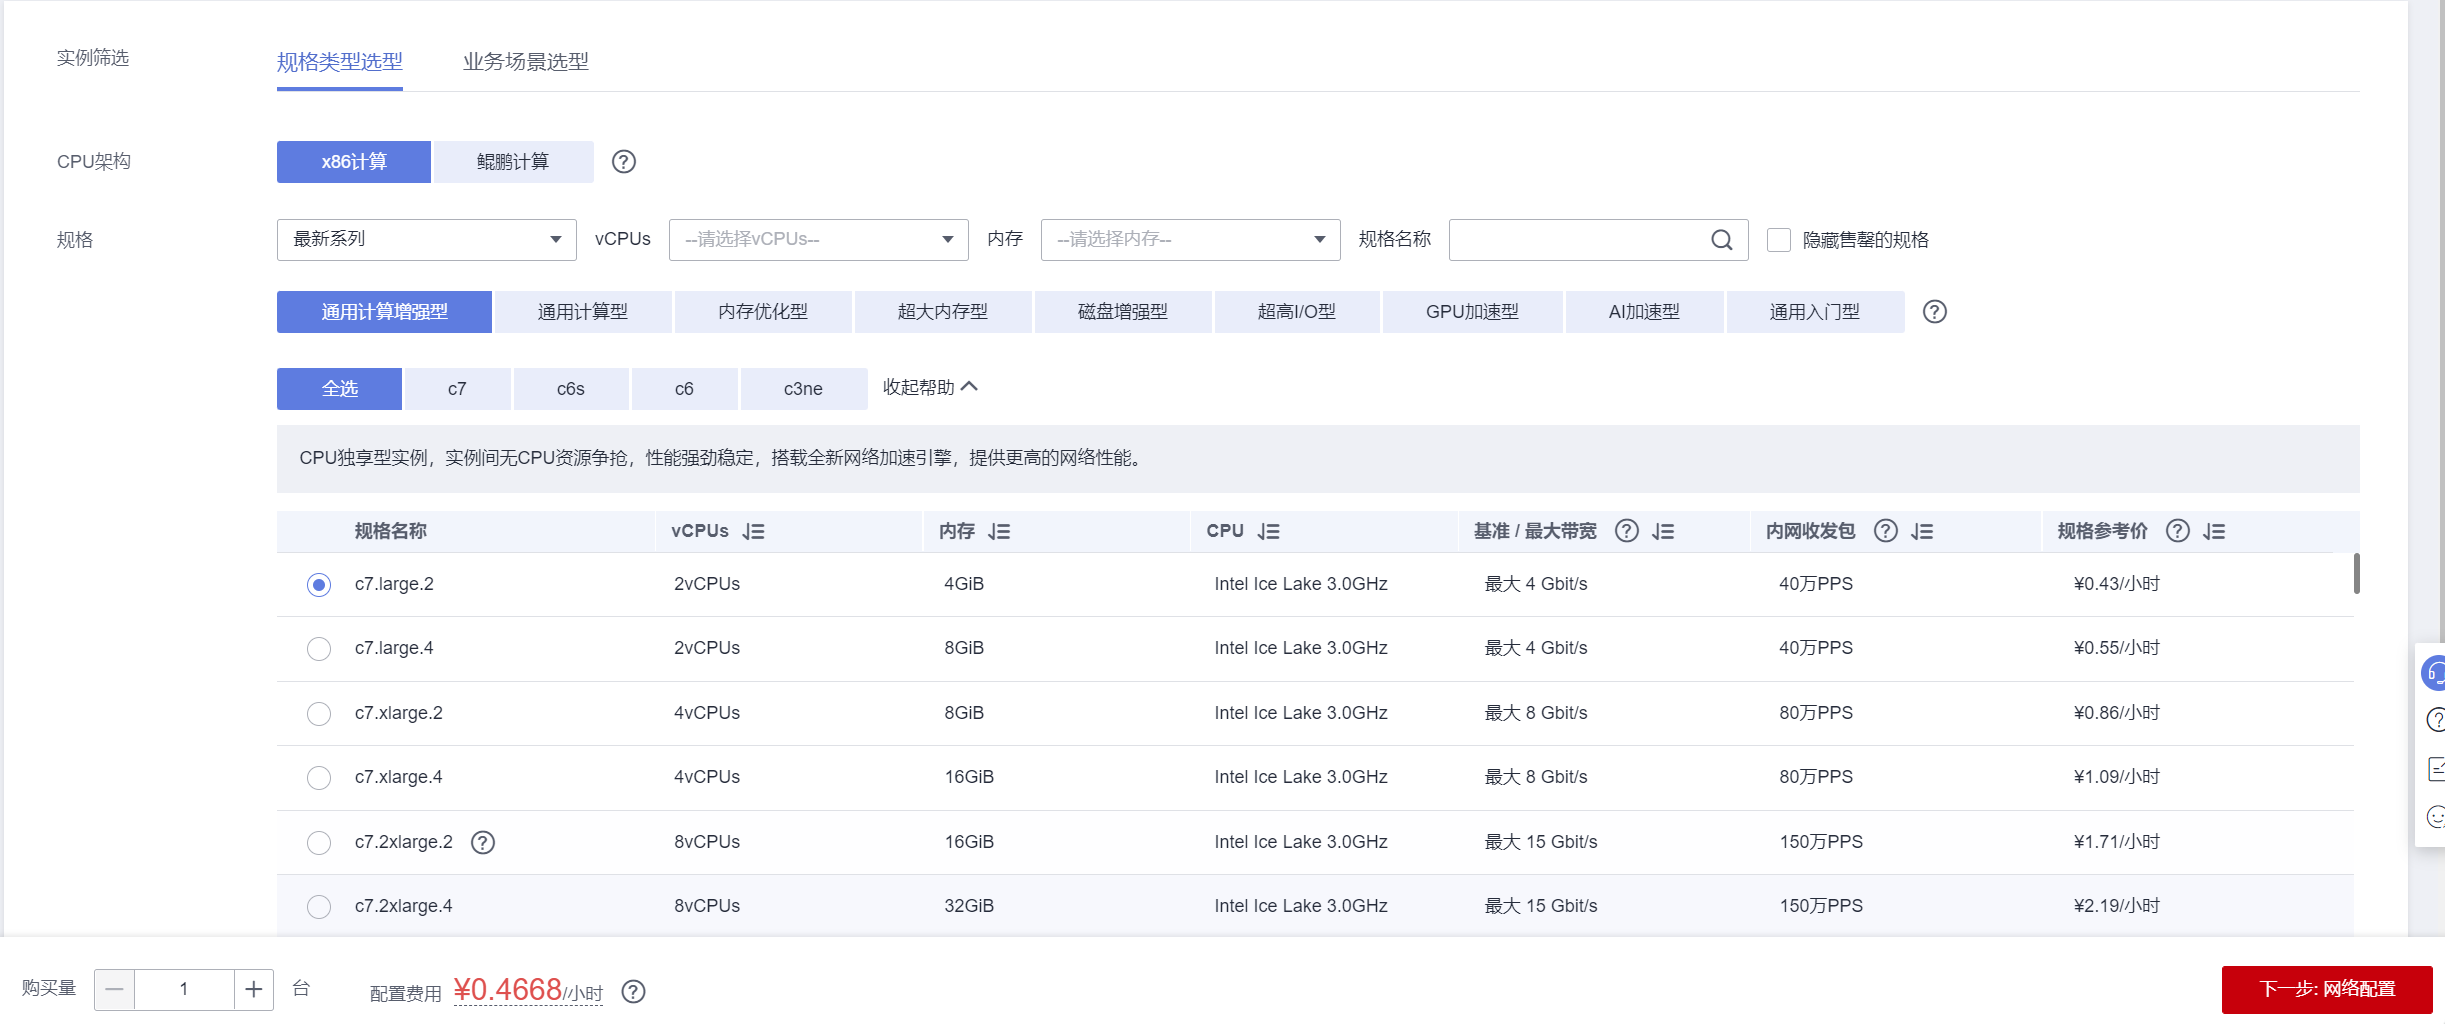This screenshot has height=1024, width=2445.
Task: Select c7.large.4 radio button
Action: [319, 649]
